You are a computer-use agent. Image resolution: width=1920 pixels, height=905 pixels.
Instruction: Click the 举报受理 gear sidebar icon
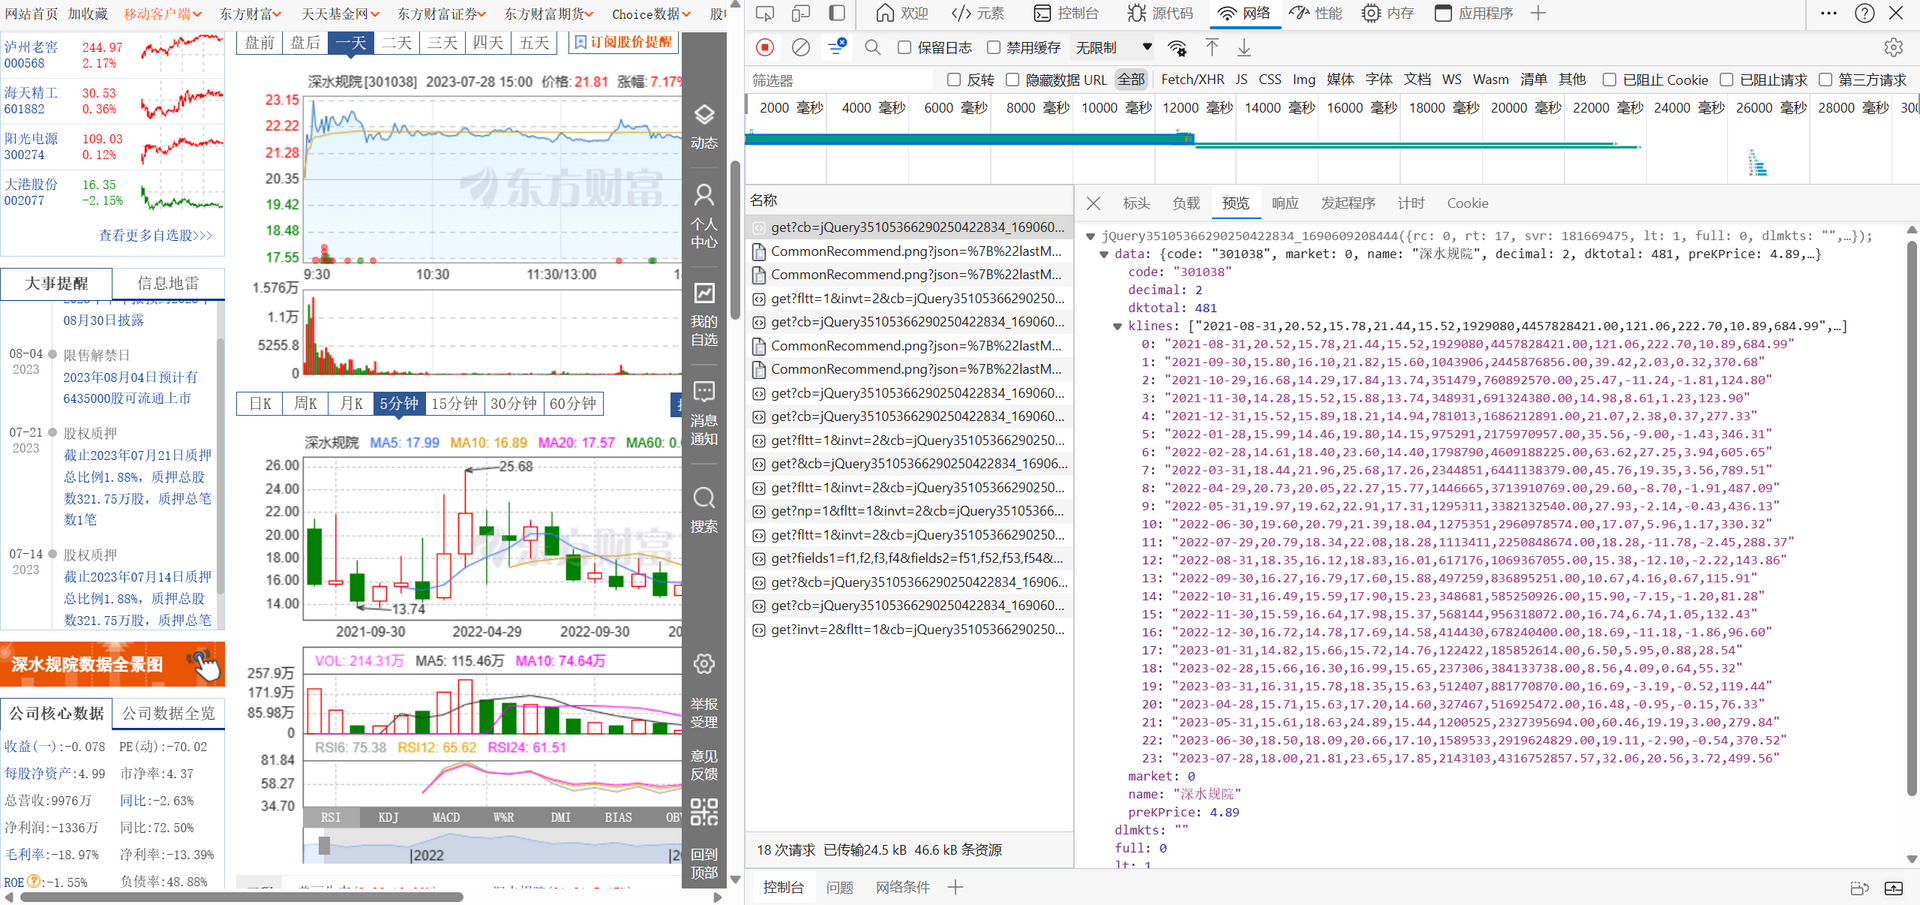point(704,690)
